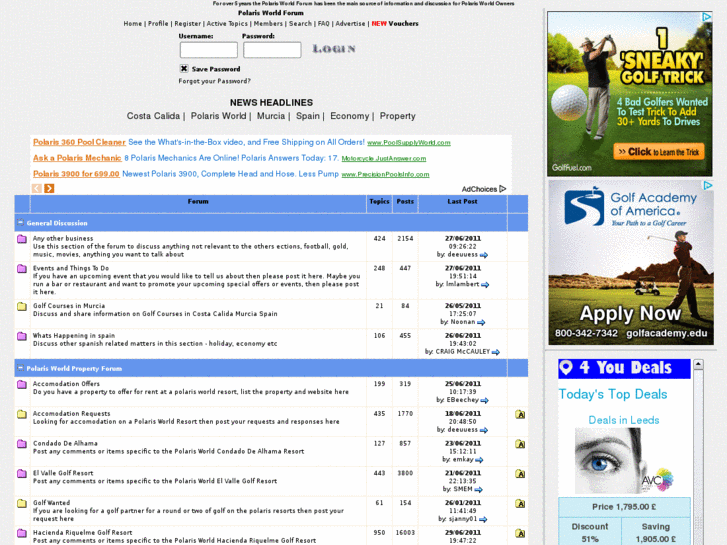Open Hacienda Riquelme Golf Resort forum
Screen dimensions: 727x545
coord(83,532)
